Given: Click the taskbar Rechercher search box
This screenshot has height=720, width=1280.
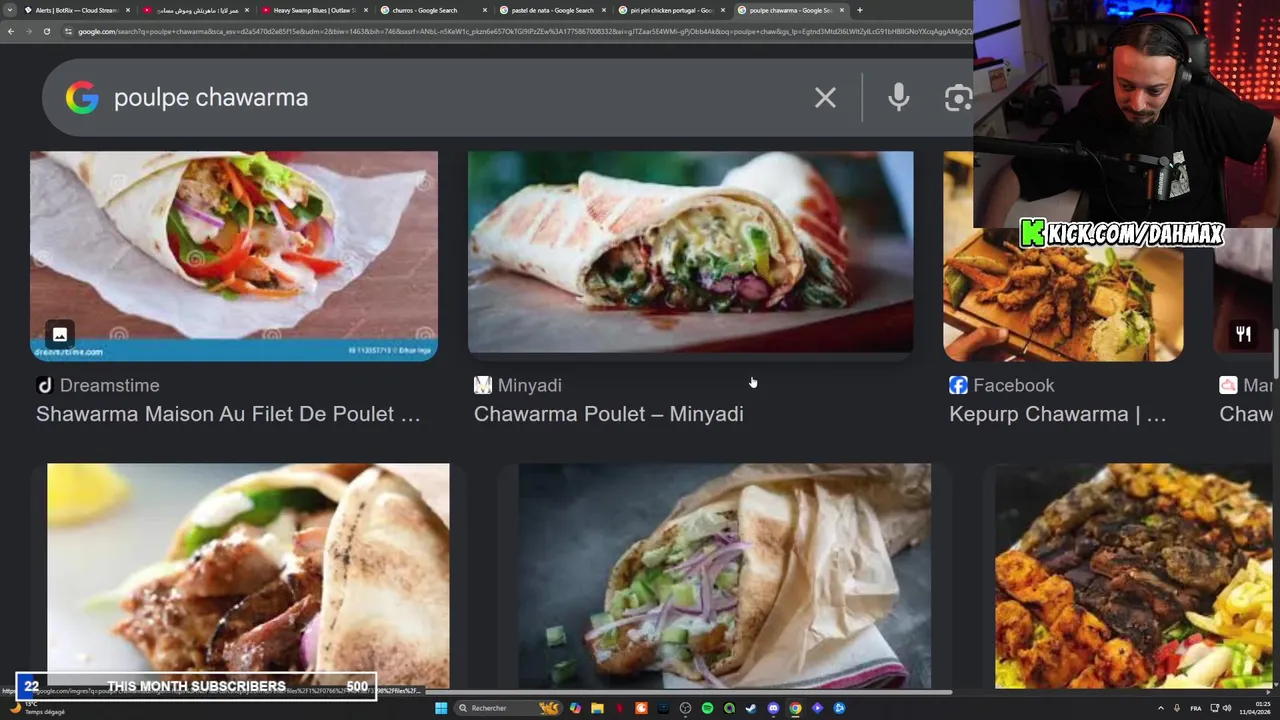Looking at the screenshot, I should click(507, 708).
